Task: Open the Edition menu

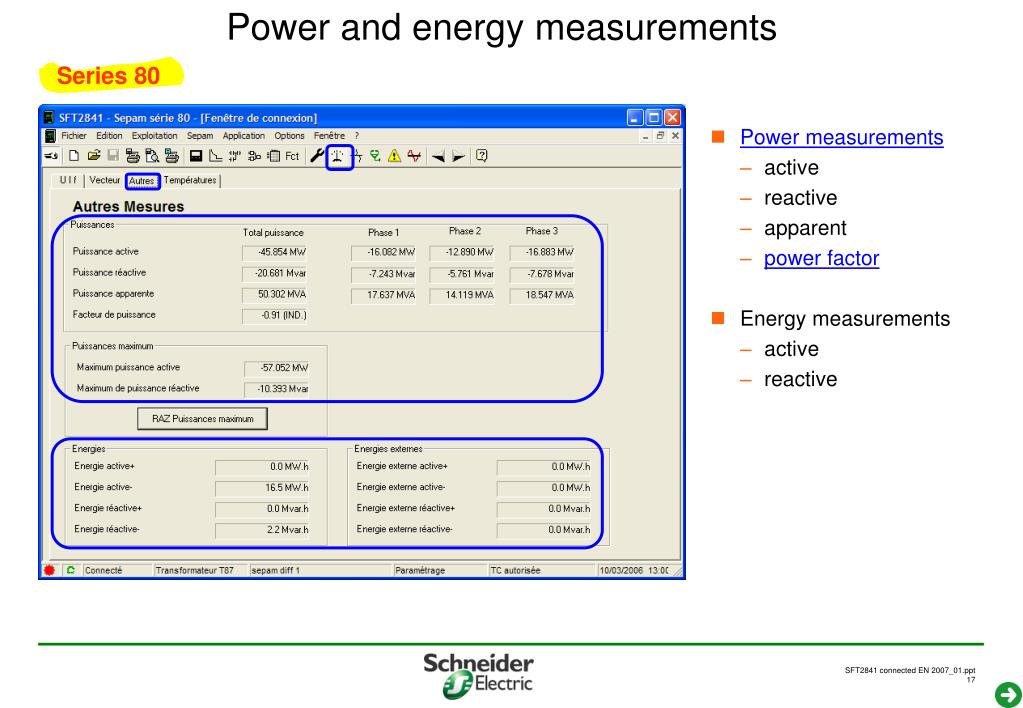Action: click(x=109, y=136)
